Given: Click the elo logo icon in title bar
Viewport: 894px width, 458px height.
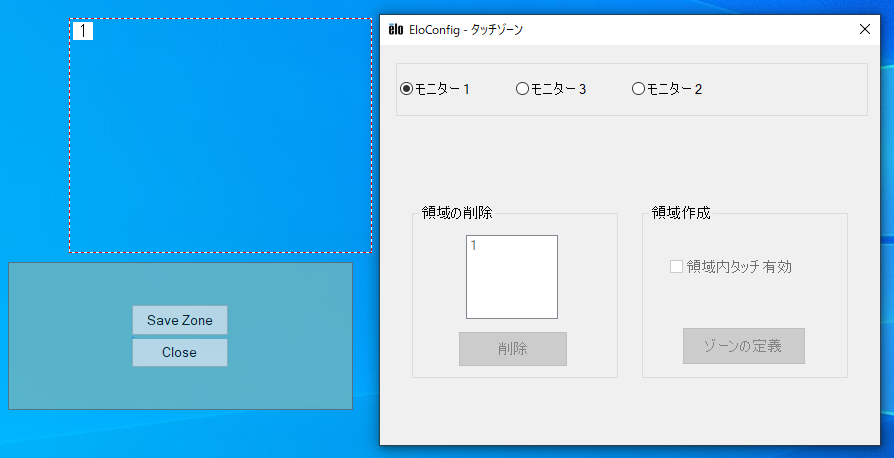Looking at the screenshot, I should pos(395,30).
